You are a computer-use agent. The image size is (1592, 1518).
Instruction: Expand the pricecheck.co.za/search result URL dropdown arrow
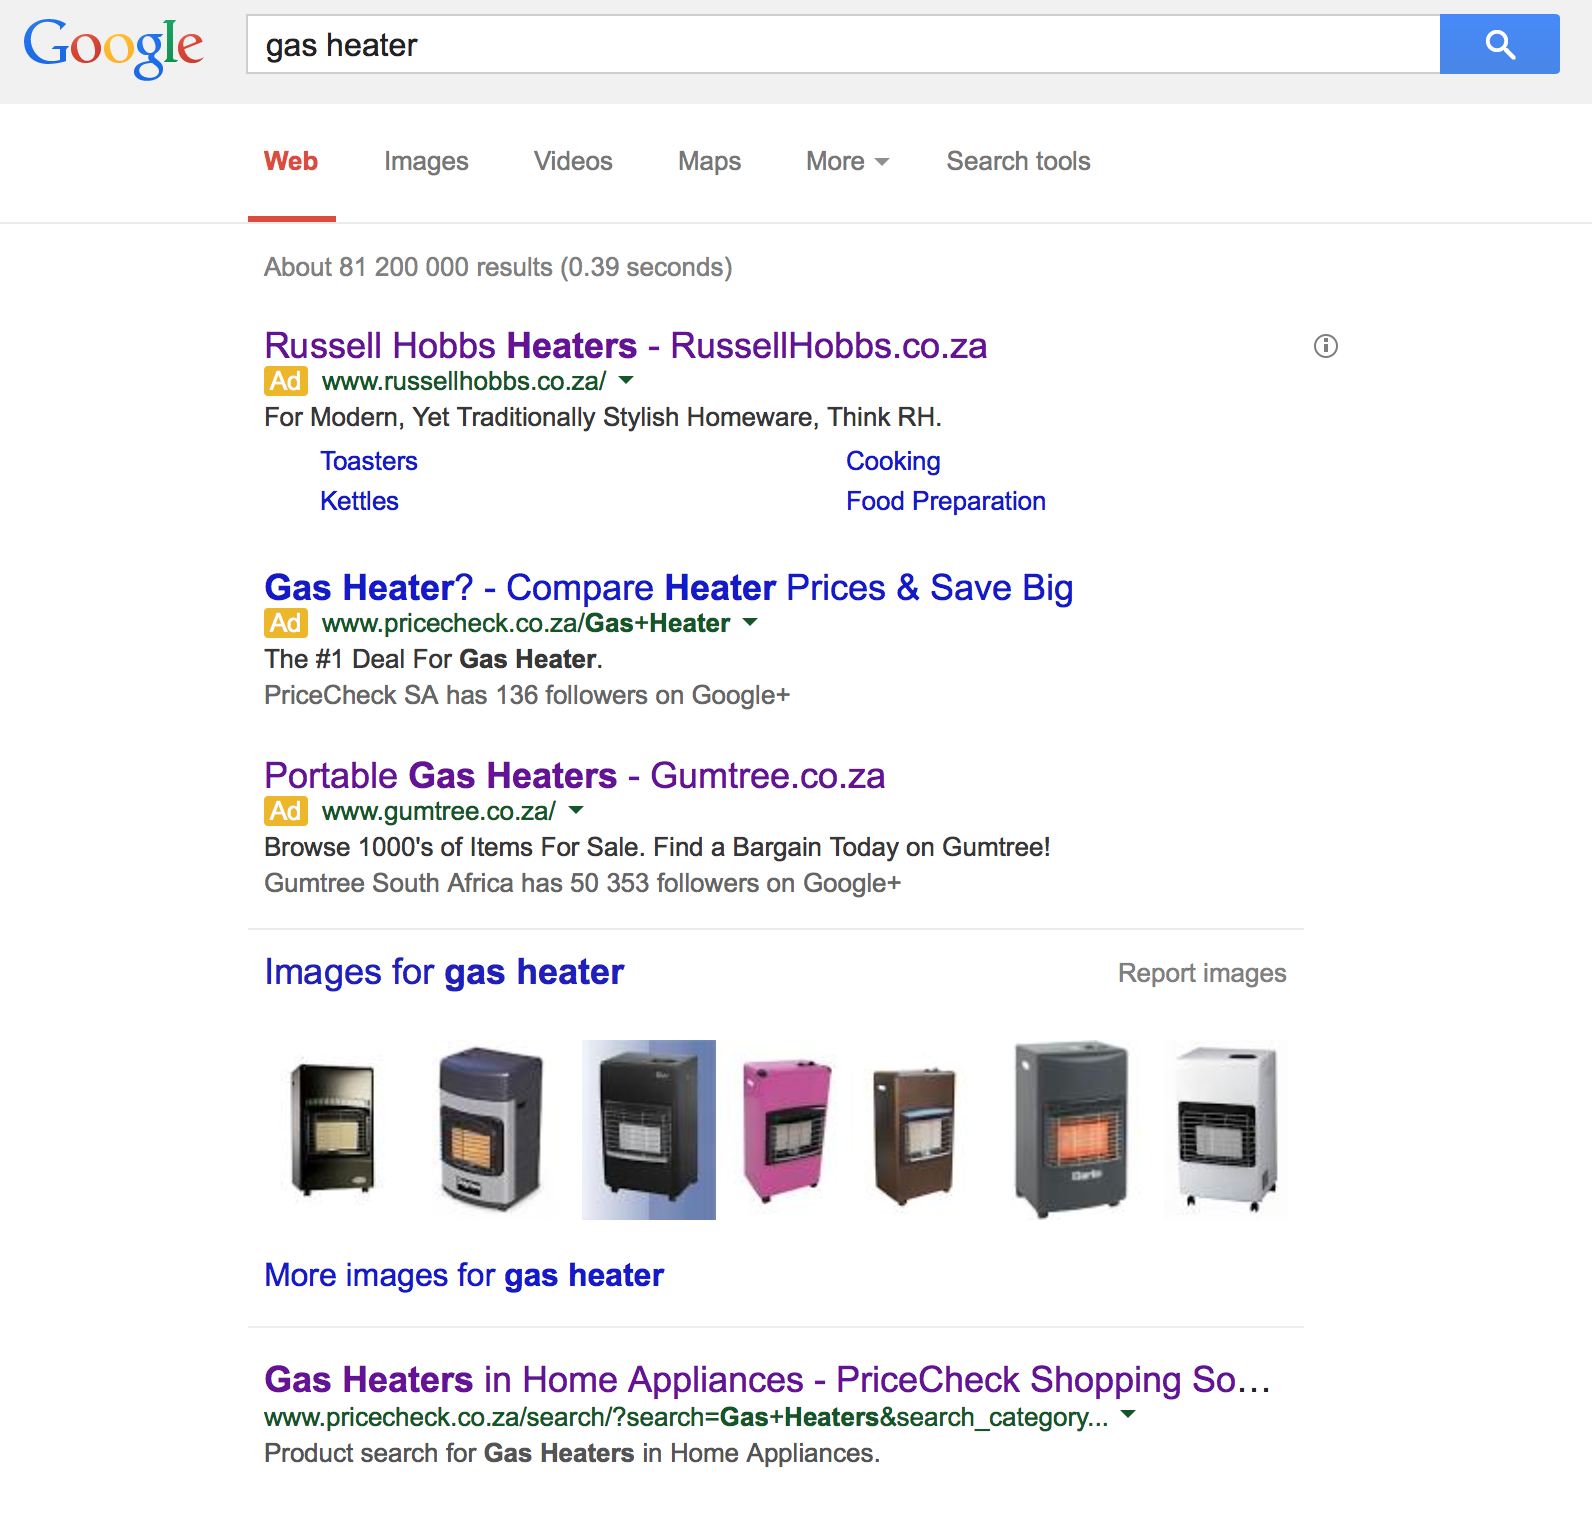pos(1128,1414)
